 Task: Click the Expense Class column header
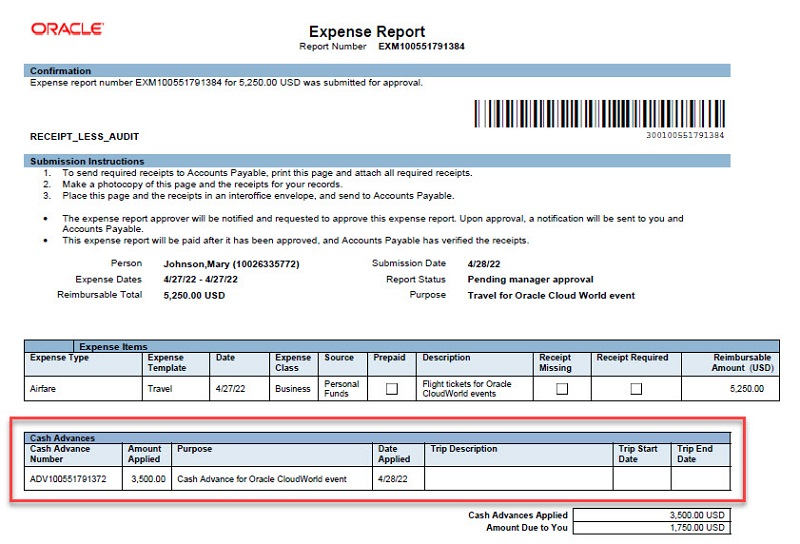293,364
